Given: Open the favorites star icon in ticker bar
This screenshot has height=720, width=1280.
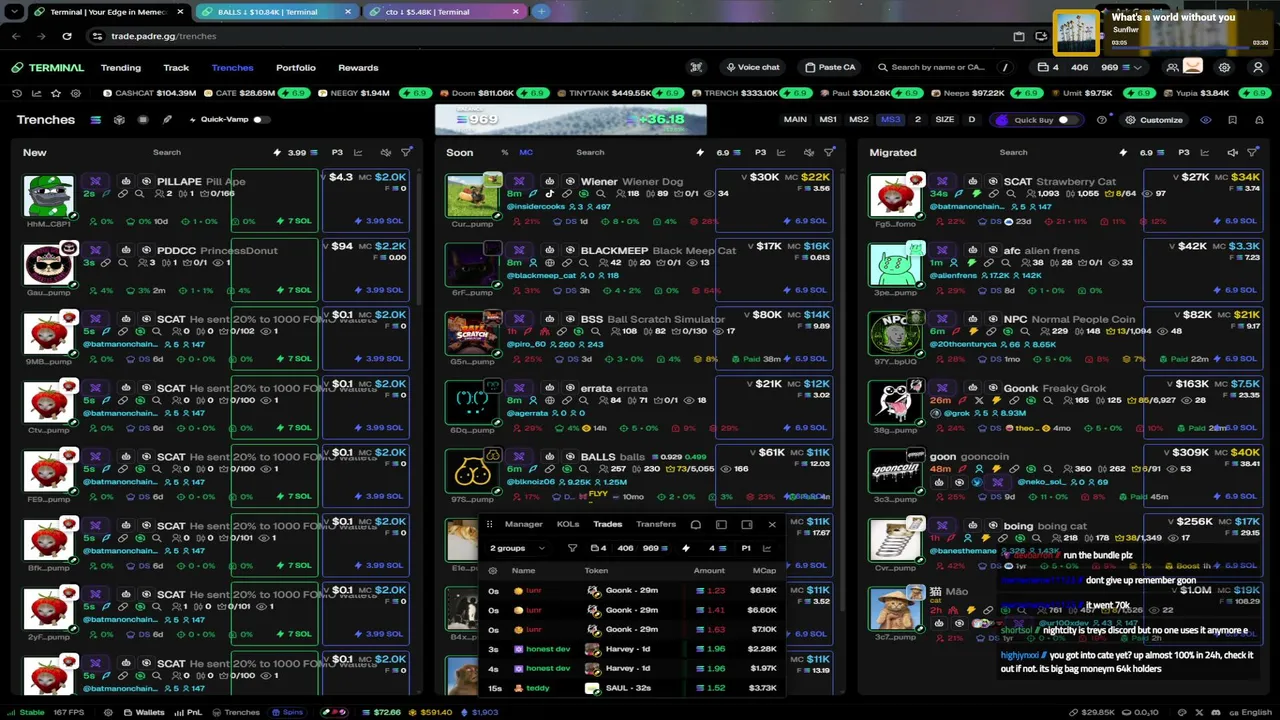Looking at the screenshot, I should click(x=56, y=93).
